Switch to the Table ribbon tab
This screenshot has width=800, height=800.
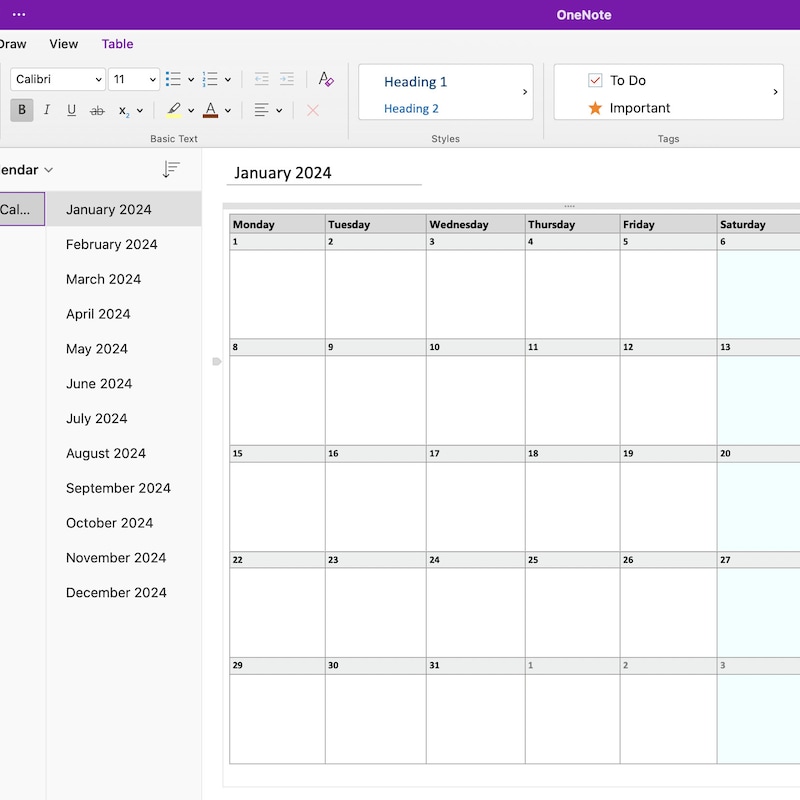tap(117, 44)
